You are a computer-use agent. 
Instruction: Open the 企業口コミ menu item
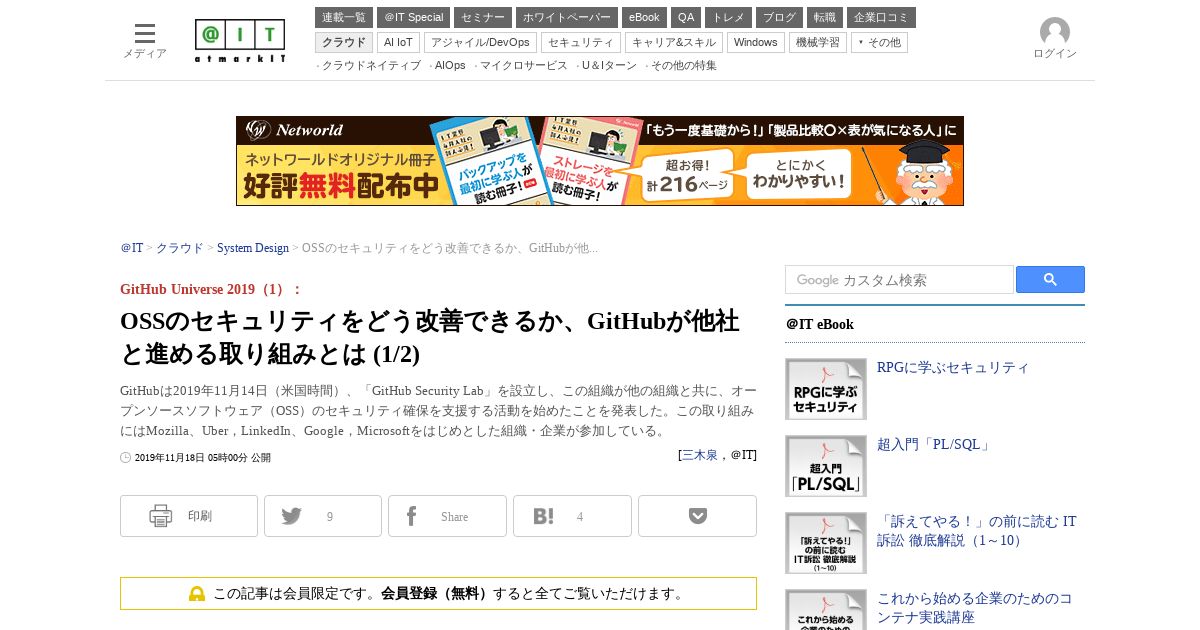tap(881, 17)
